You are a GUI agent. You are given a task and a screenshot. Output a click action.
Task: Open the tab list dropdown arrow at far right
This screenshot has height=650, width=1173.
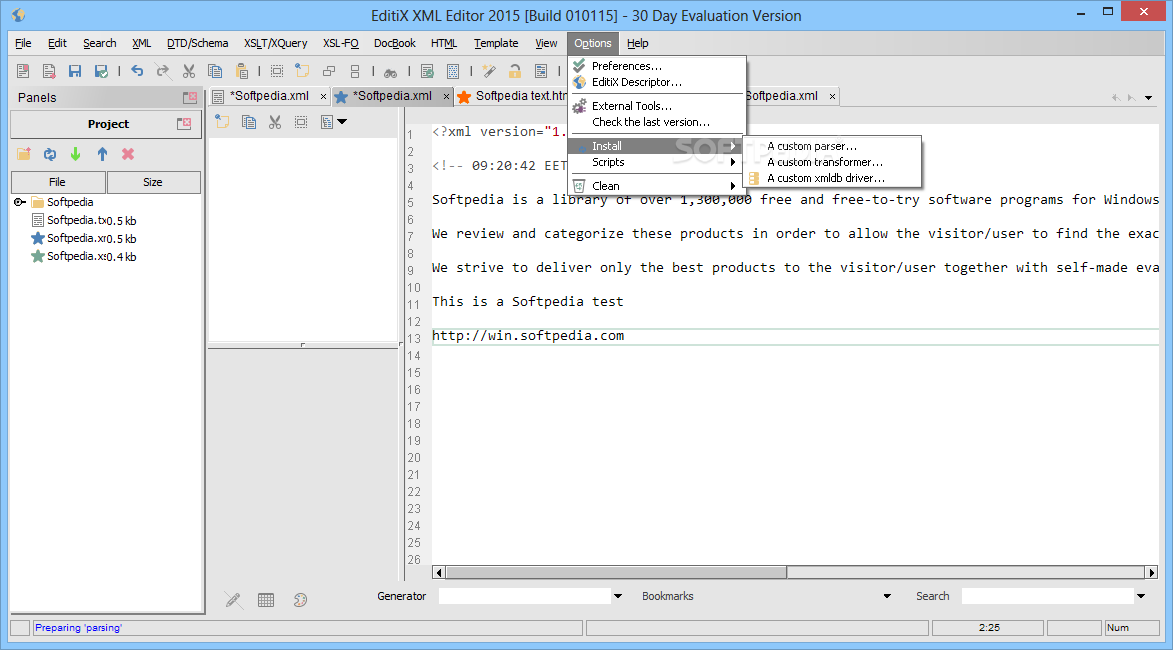[1148, 97]
